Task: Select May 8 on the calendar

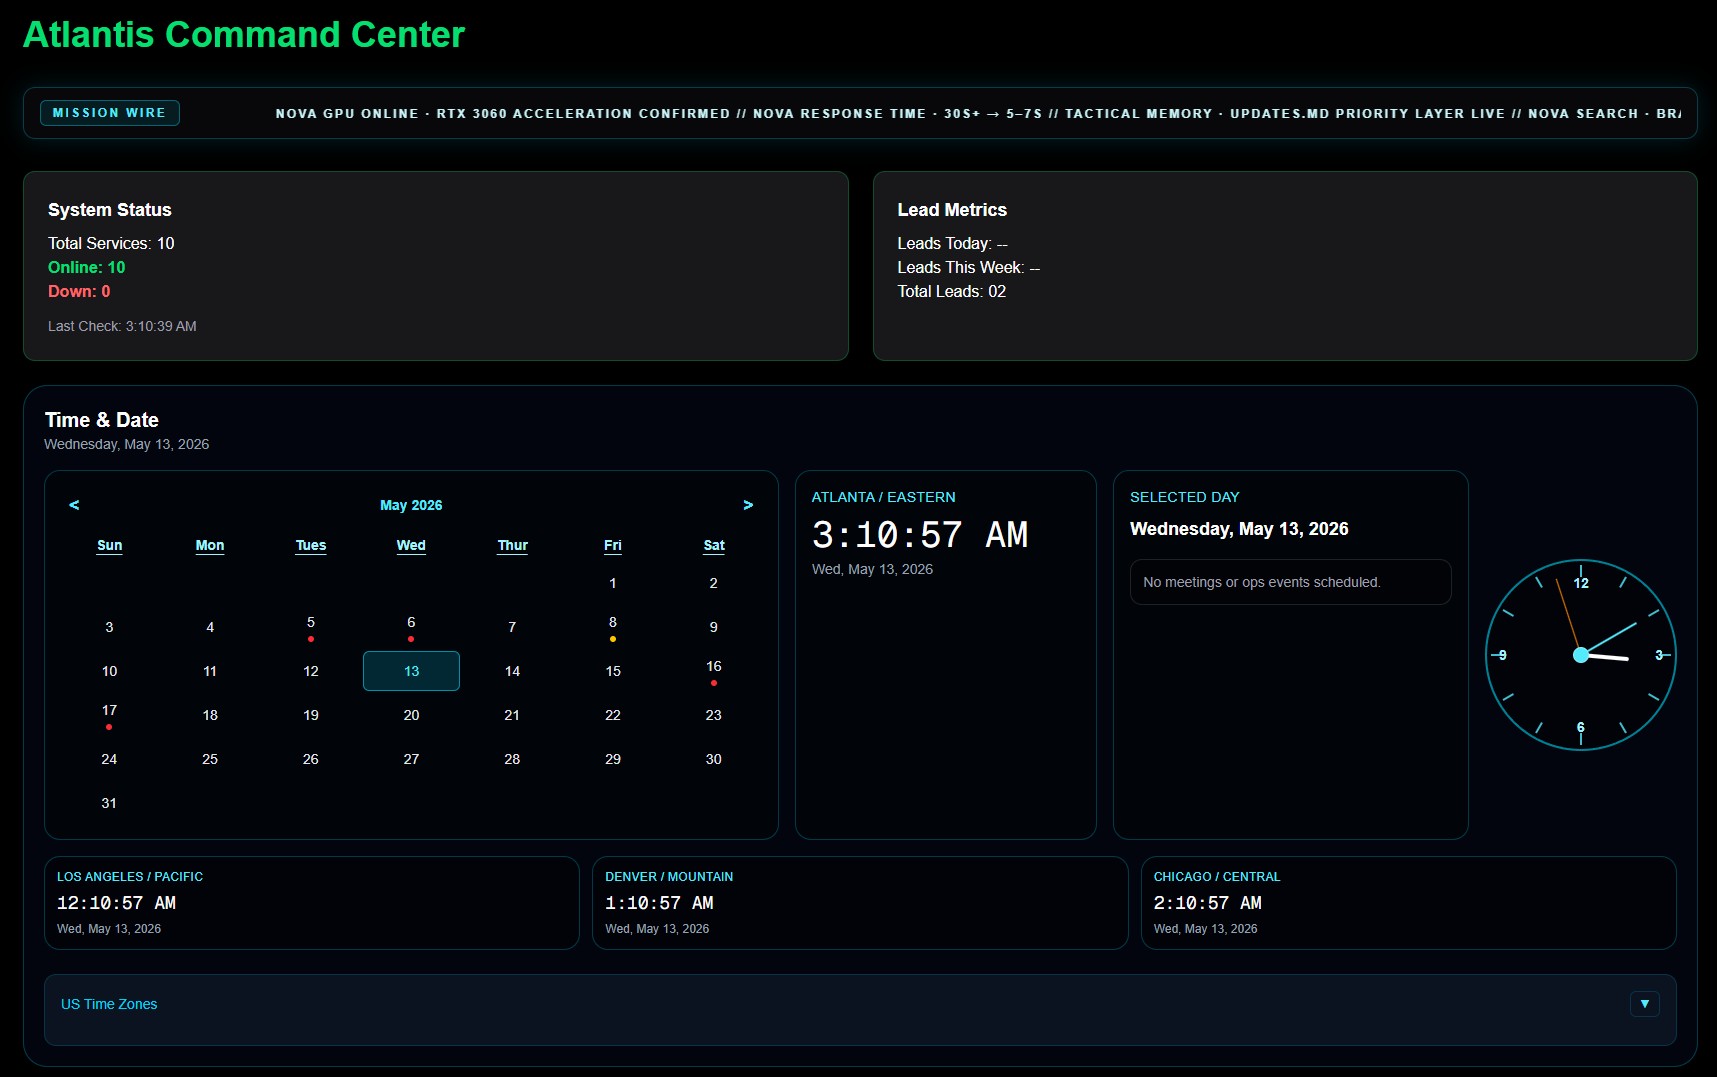Action: tap(613, 627)
